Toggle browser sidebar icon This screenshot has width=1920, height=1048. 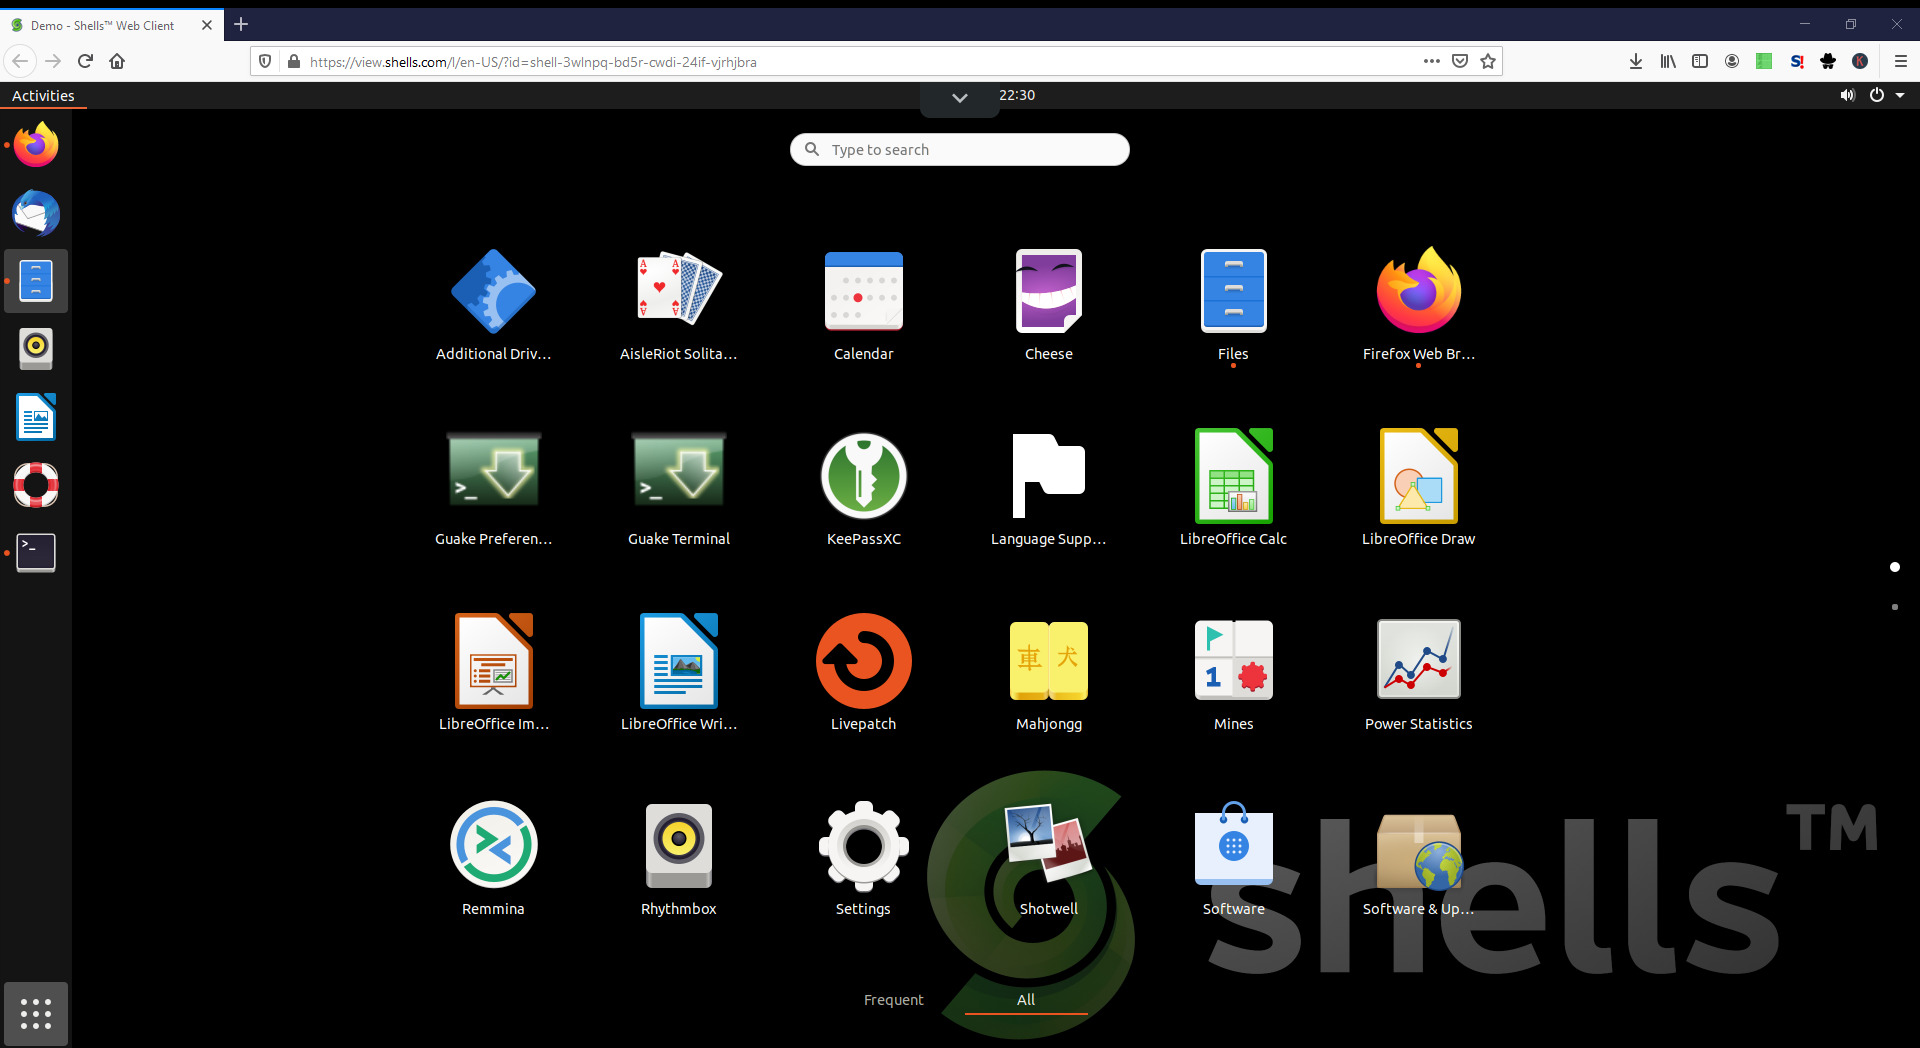coord(1700,61)
